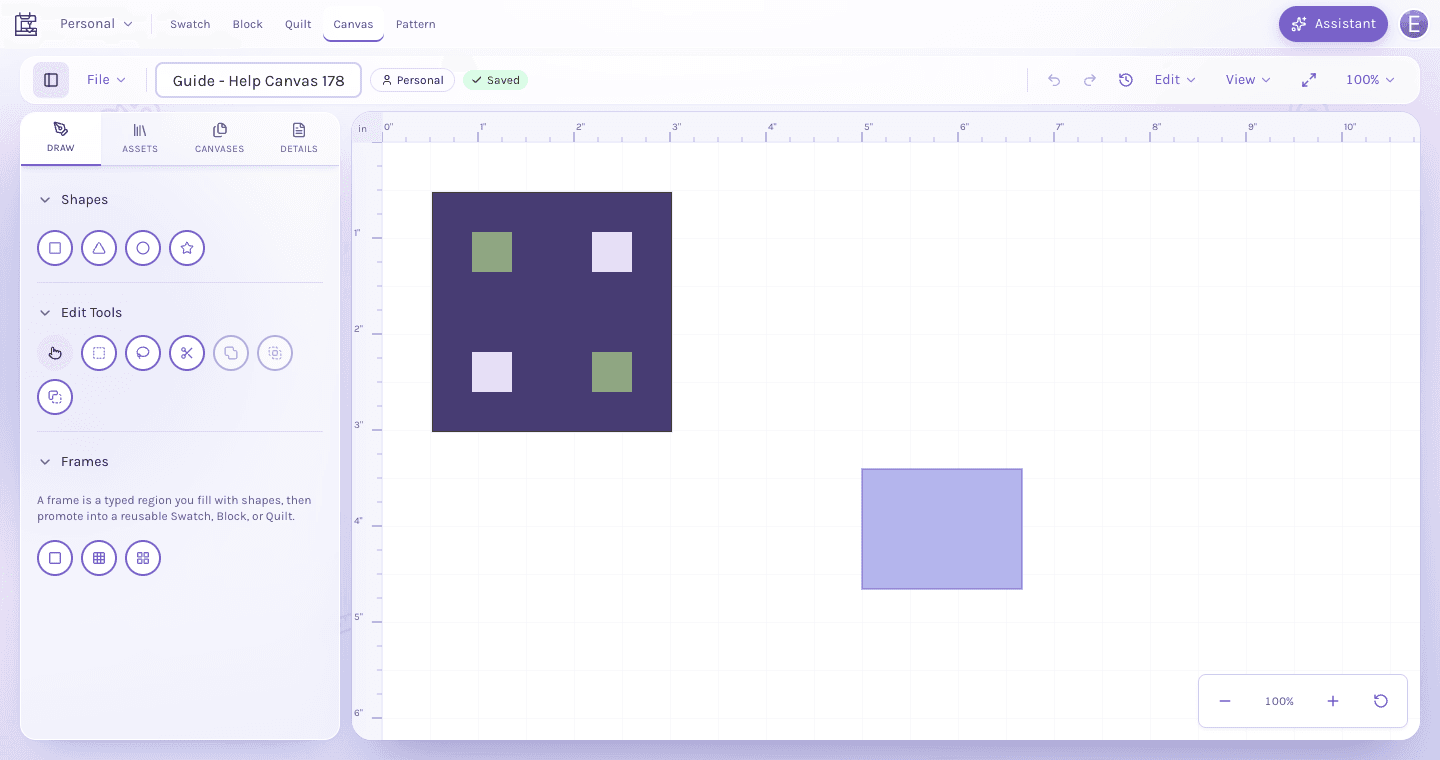The height and width of the screenshot is (760, 1440).
Task: Add the three-by-three grid frame
Action: (x=99, y=558)
